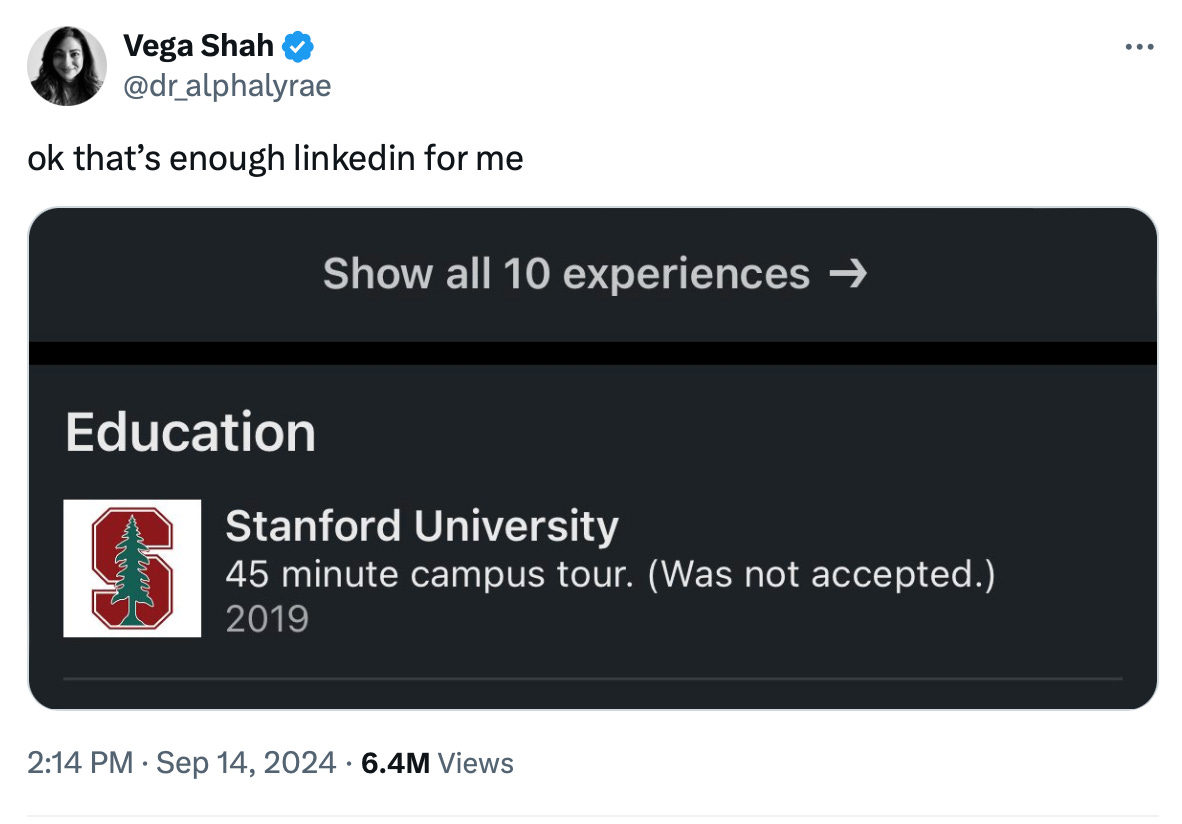
Task: Click the number 10 in 'Show all'
Action: pos(526,274)
